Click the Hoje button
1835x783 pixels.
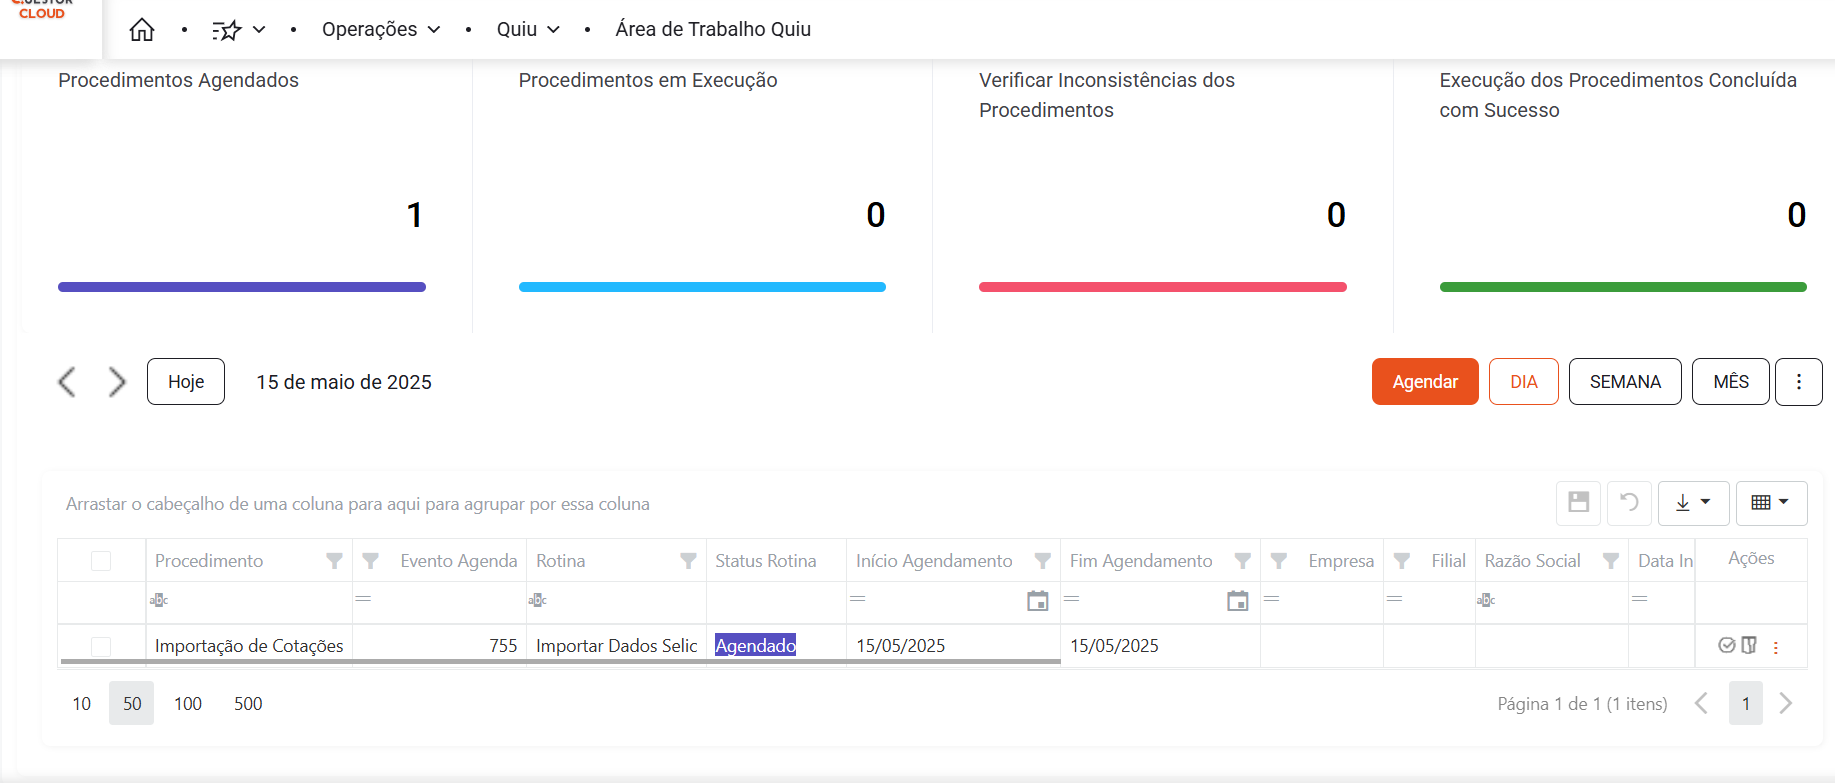click(186, 382)
